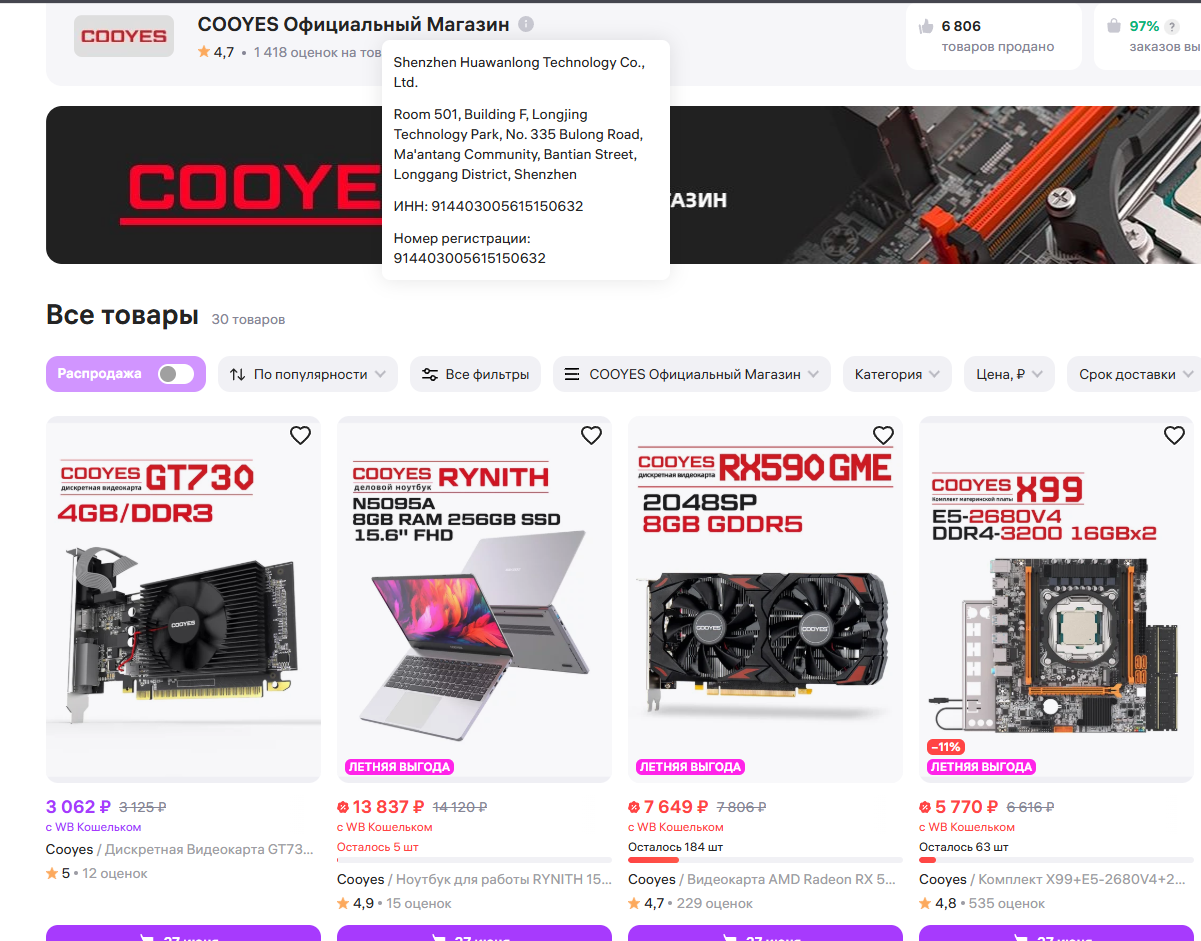The width and height of the screenshot is (1201, 941).
Task: Toggle the Распродажа switch
Action: [176, 374]
